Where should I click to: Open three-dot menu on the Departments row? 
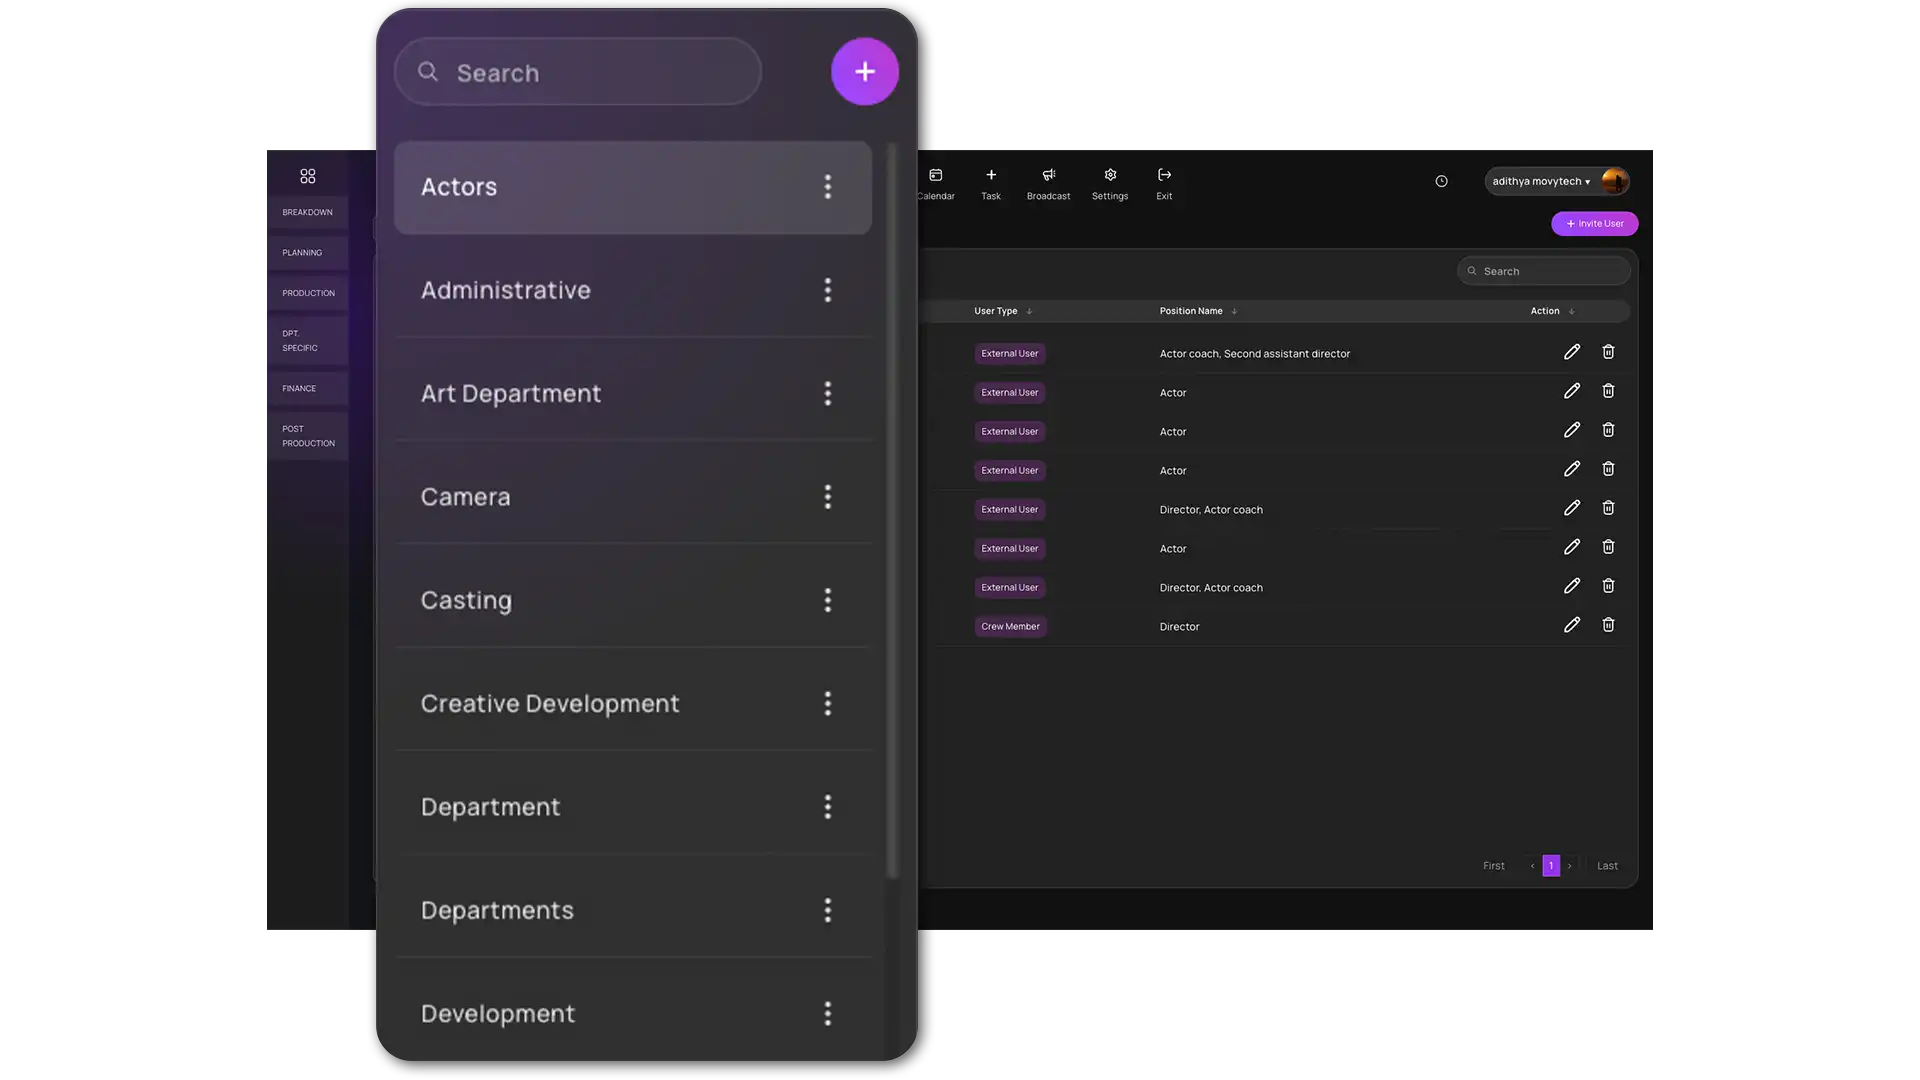[x=828, y=910]
